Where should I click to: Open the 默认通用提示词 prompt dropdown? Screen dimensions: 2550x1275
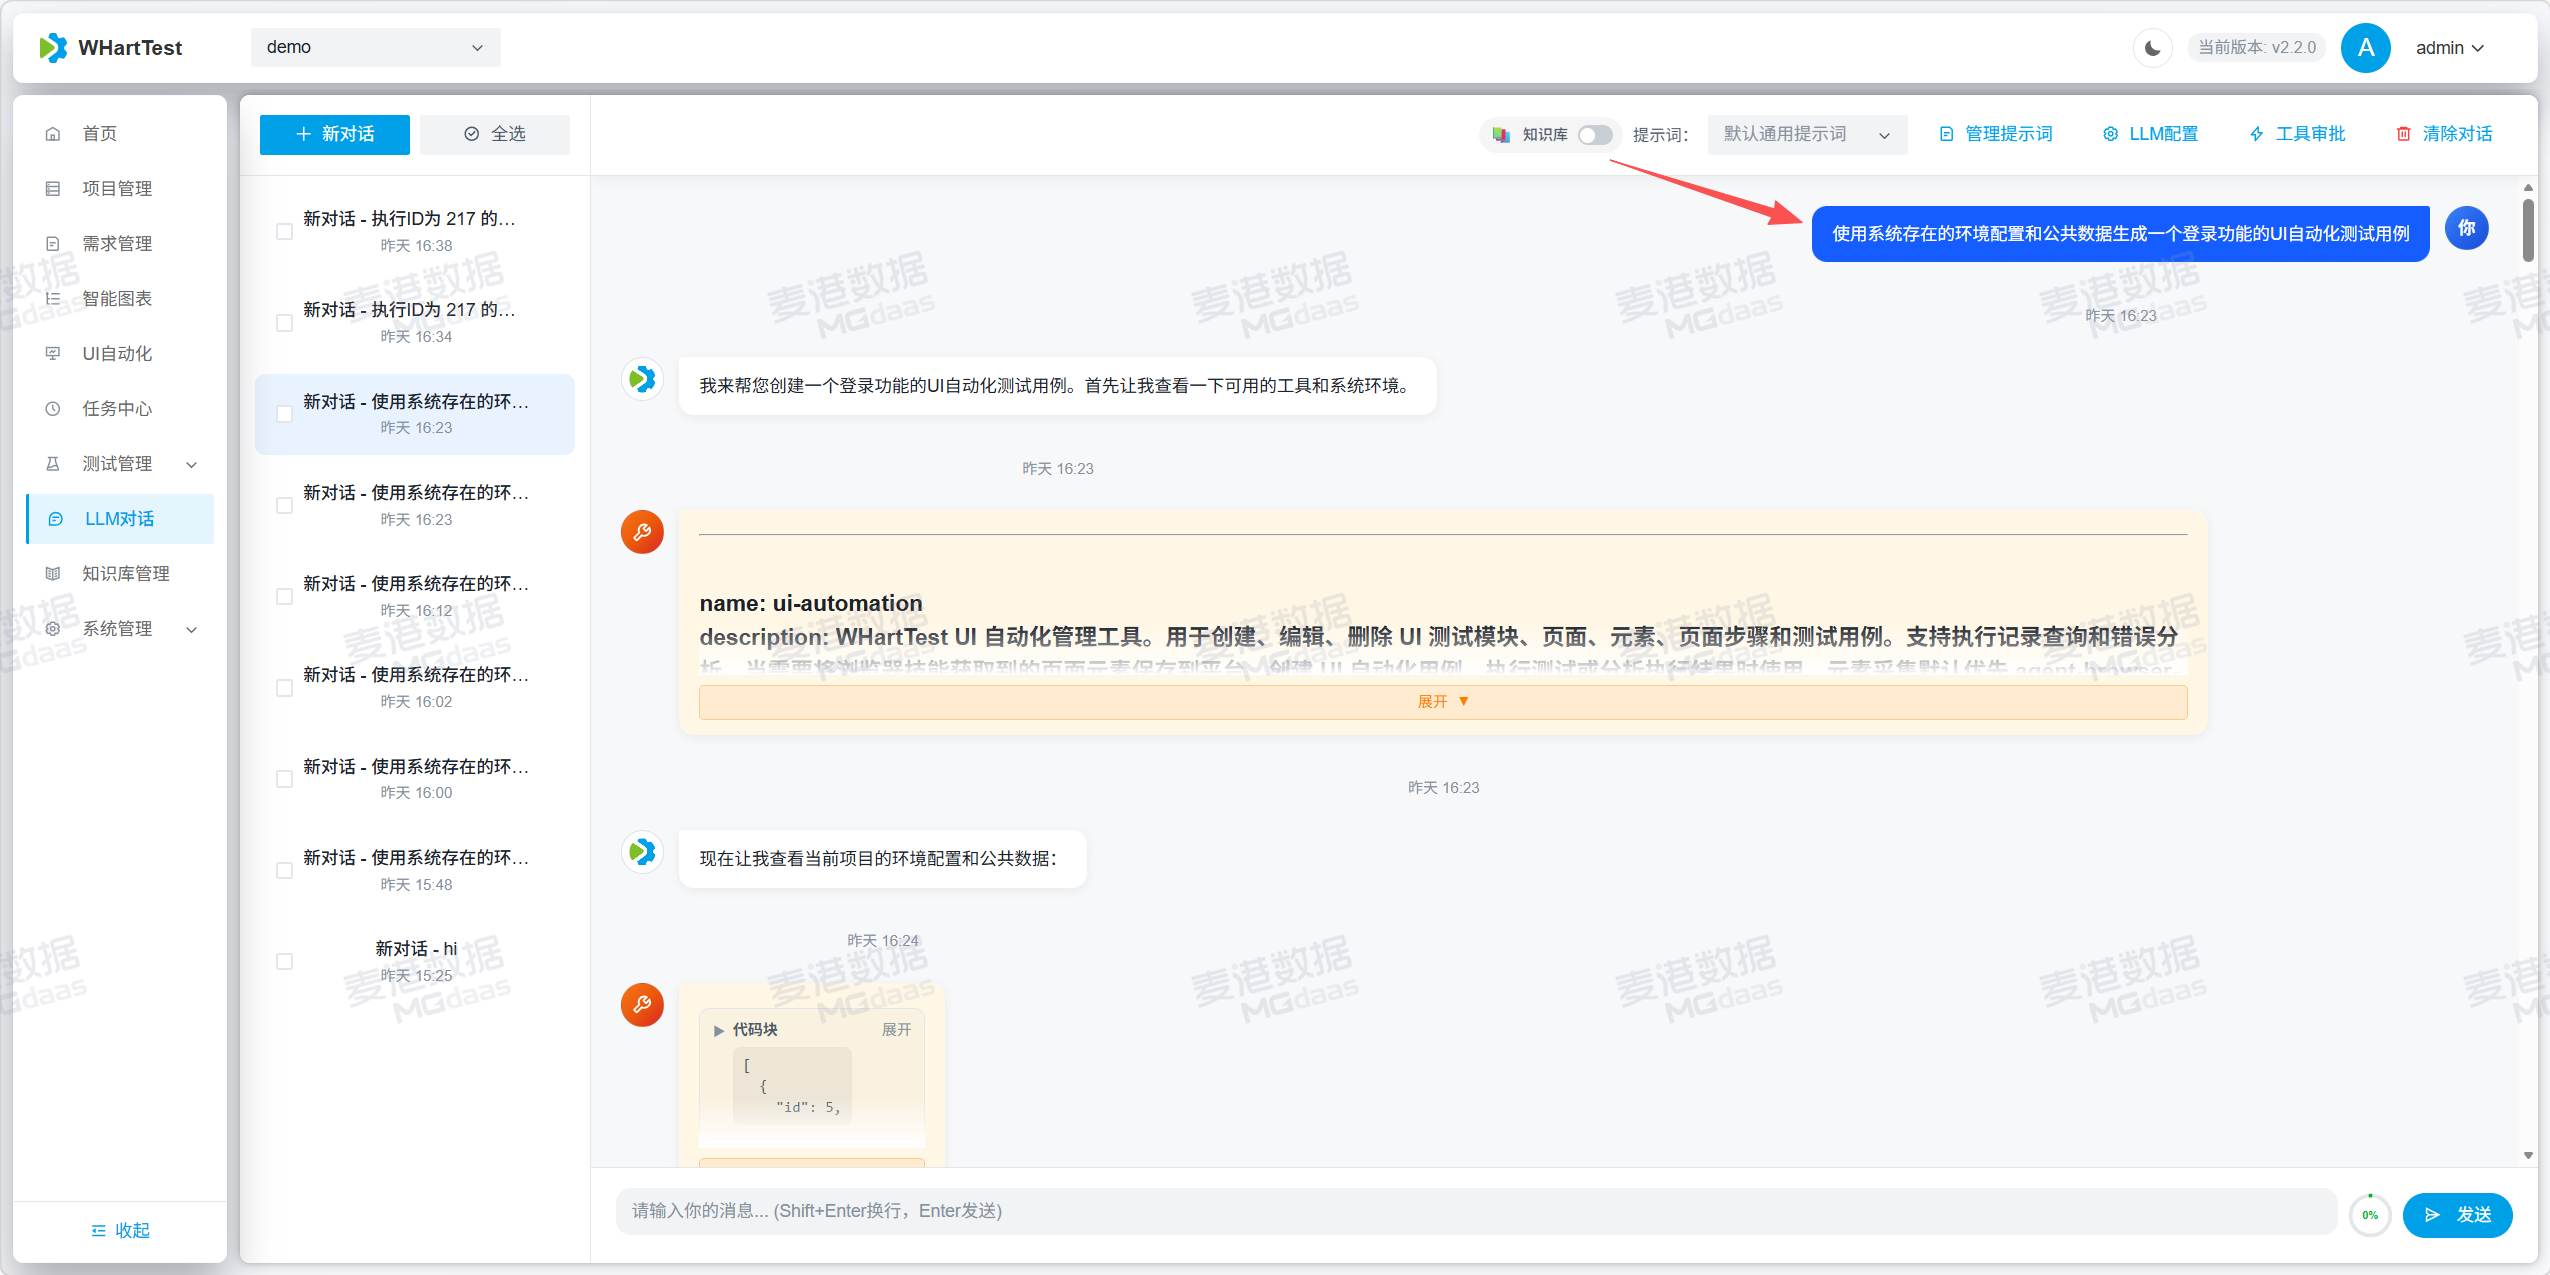click(x=1806, y=134)
